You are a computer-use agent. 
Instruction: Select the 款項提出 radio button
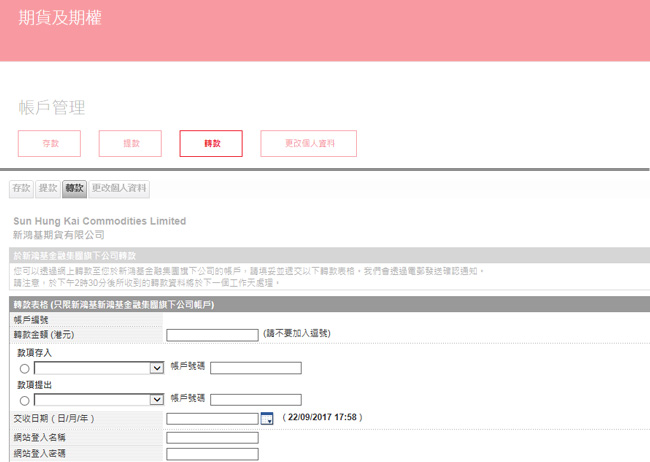[x=24, y=400]
